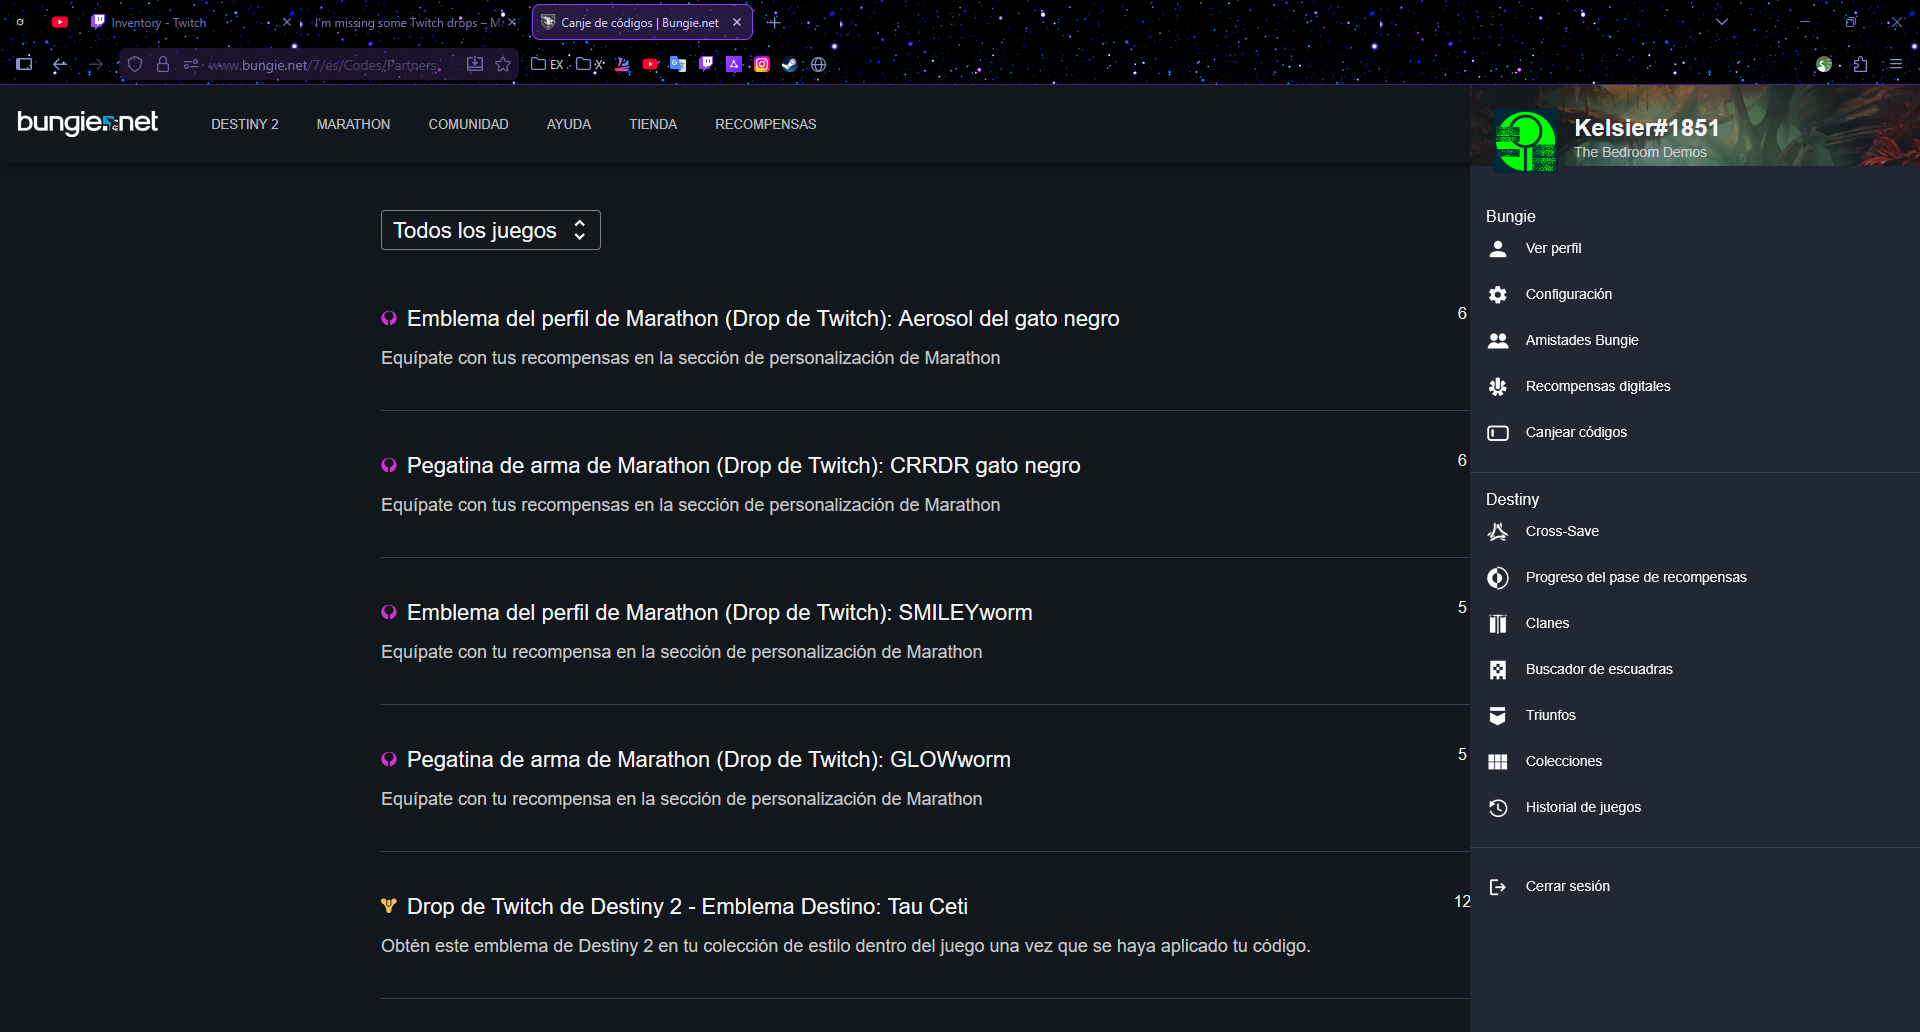Open Colecciones grid icon in sidebar
Image resolution: width=1920 pixels, height=1032 pixels.
pos(1497,762)
